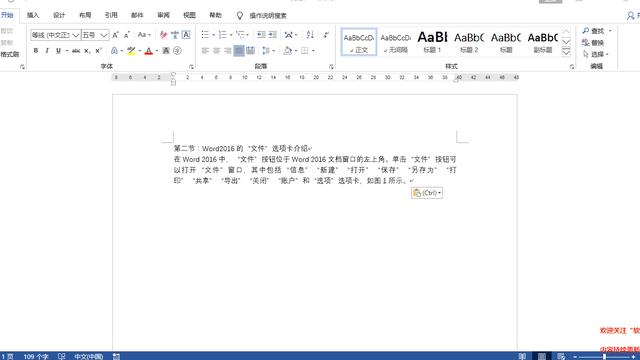The width and height of the screenshot is (640, 360).
Task: Click the Align Right icon
Action: [228, 51]
